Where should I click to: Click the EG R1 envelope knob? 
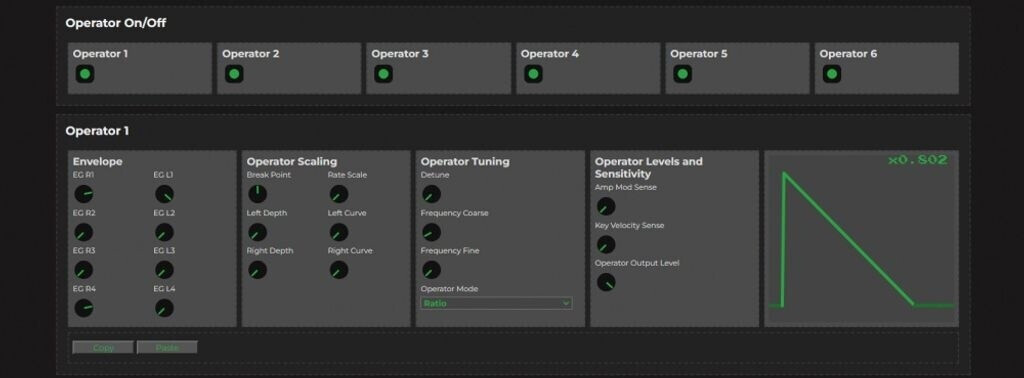(84, 194)
